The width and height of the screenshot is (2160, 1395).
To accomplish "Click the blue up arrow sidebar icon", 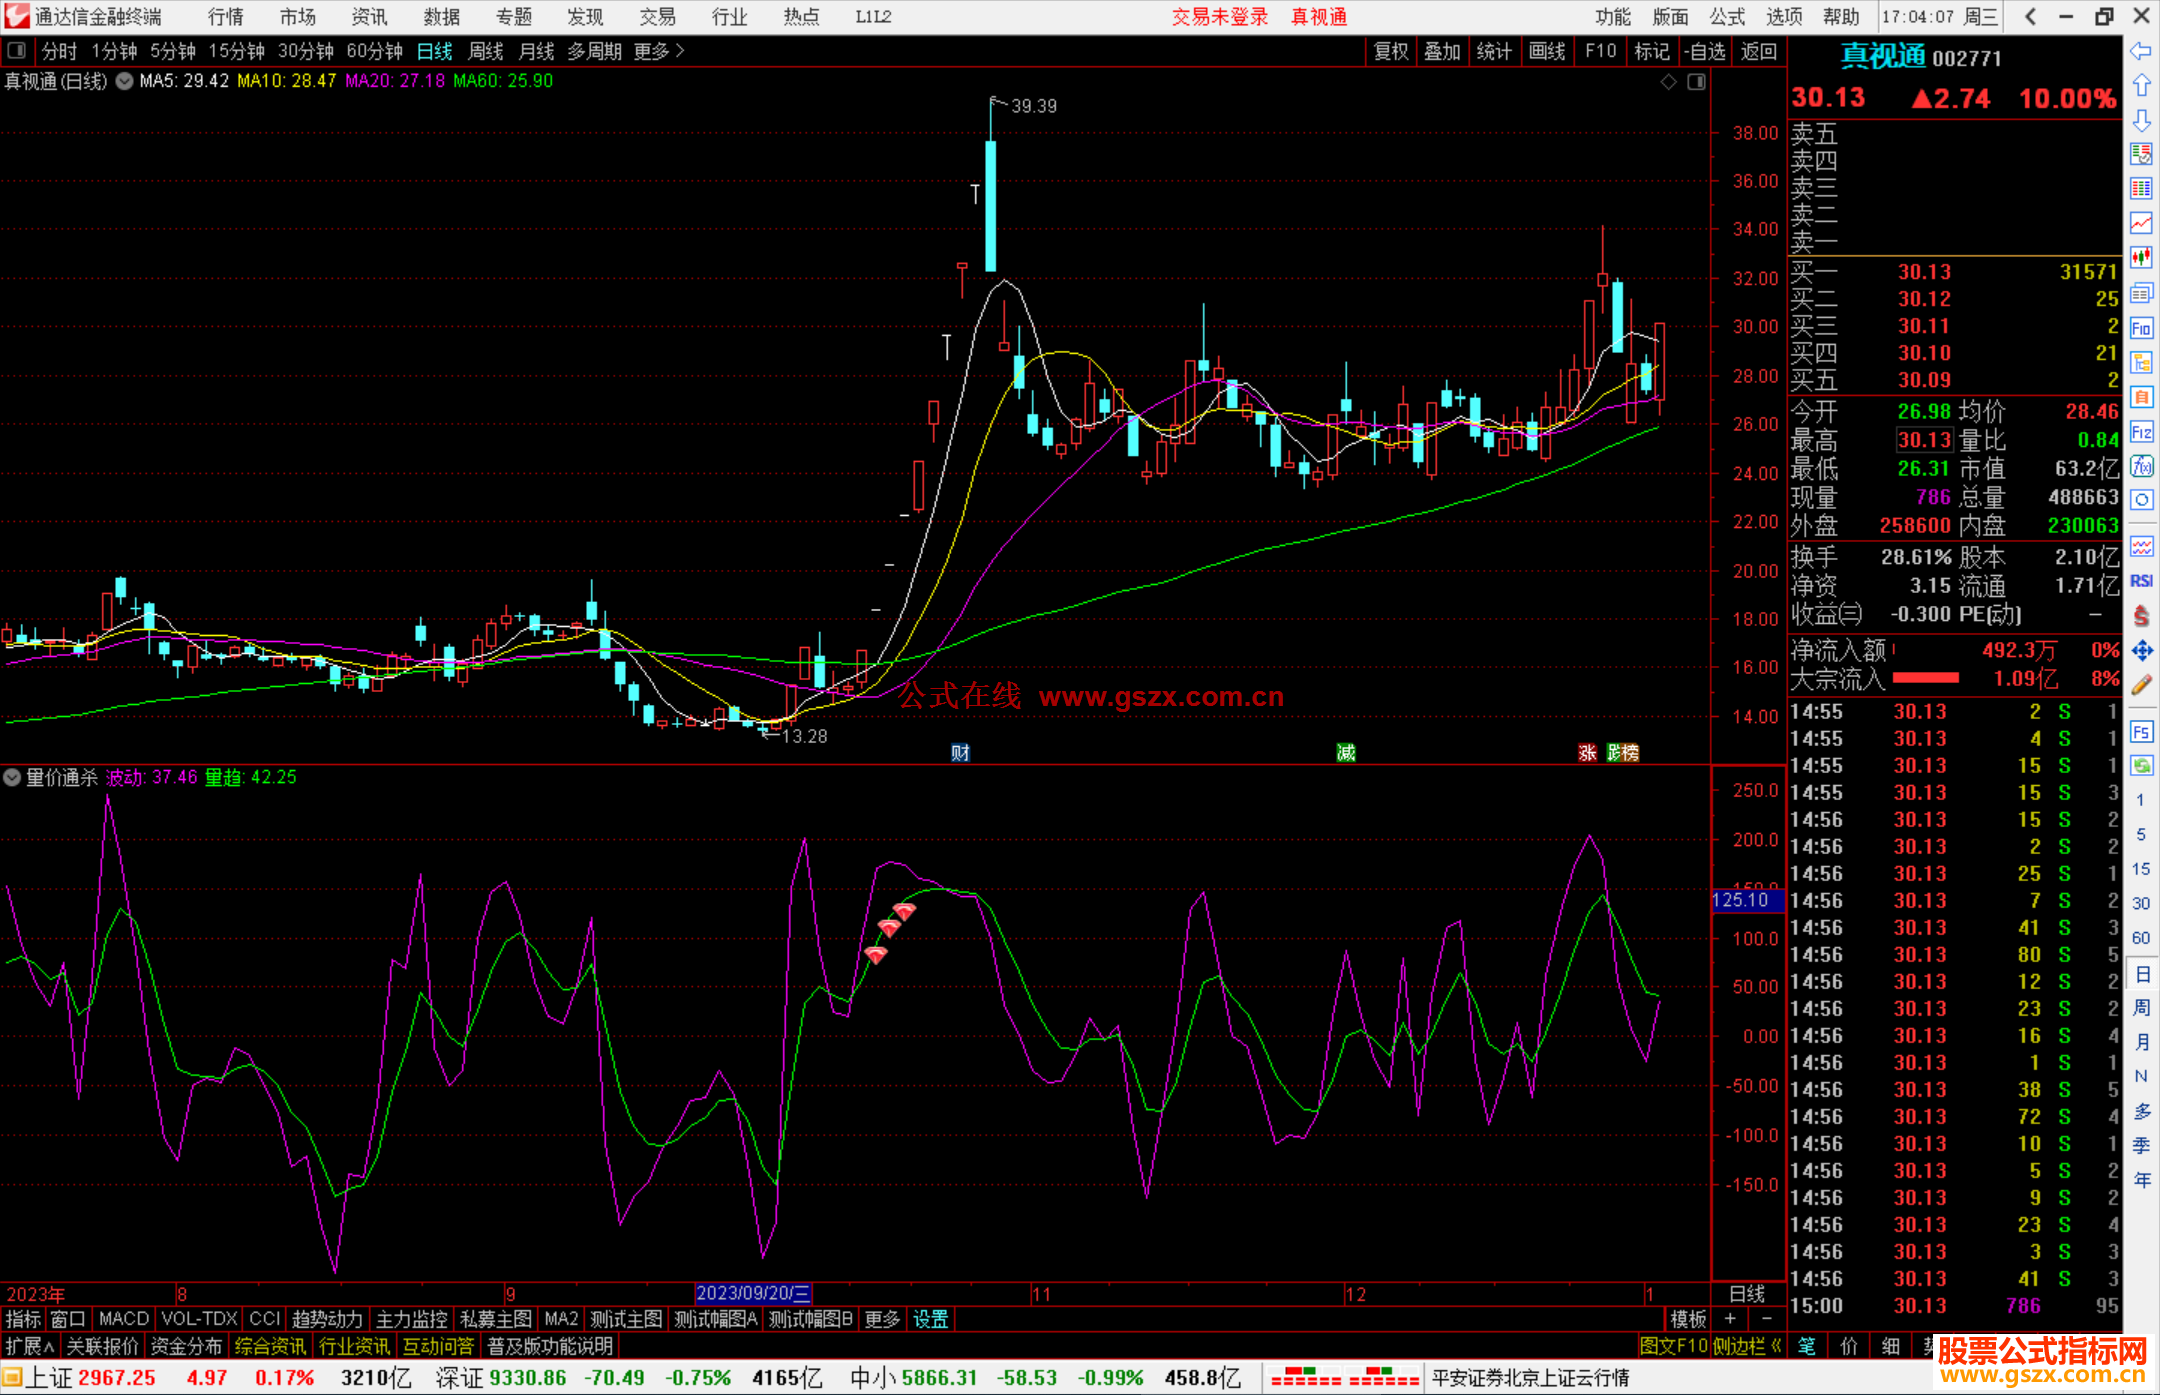I will pos(2141,85).
